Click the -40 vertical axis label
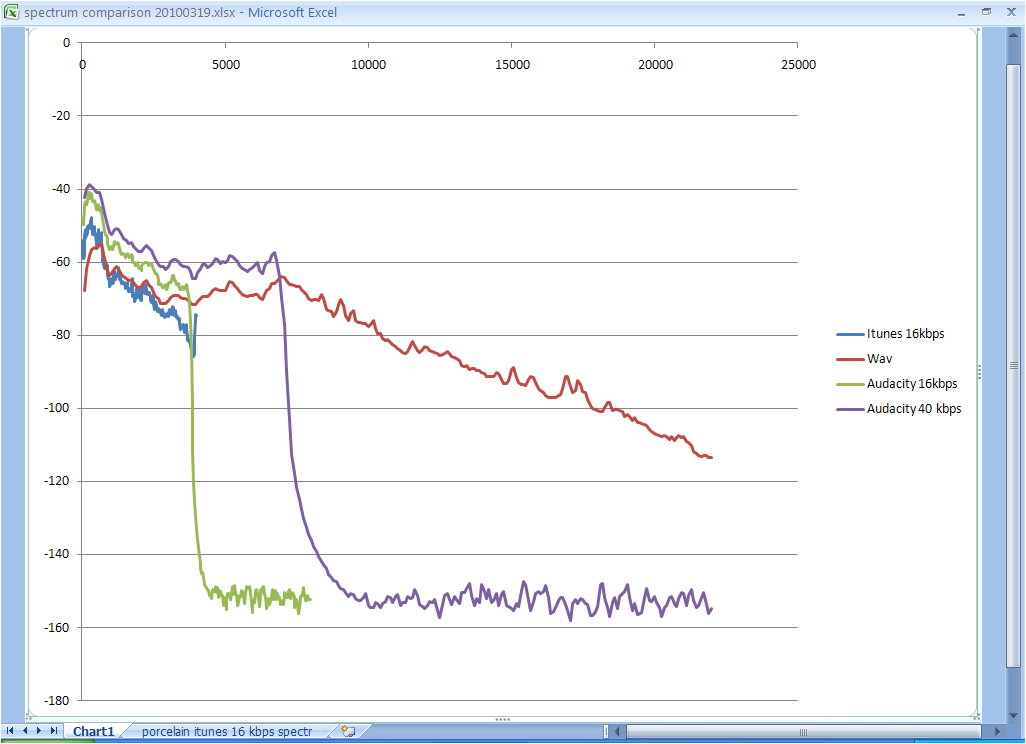The image size is (1026, 744). click(61, 189)
